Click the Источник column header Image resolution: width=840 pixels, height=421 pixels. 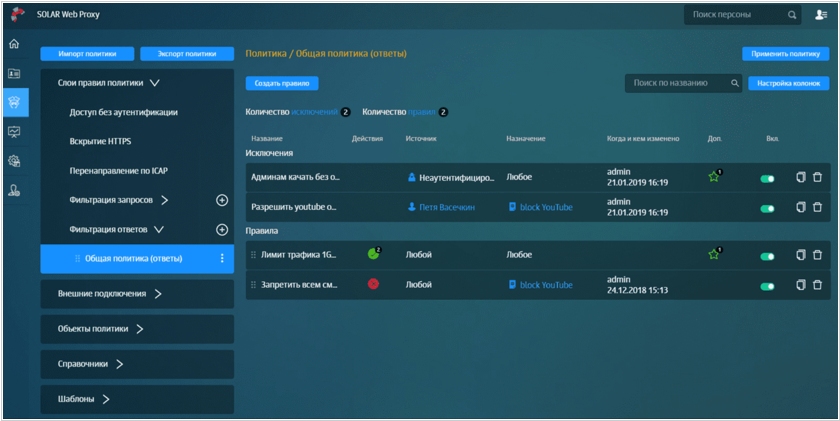pyautogui.click(x=421, y=139)
